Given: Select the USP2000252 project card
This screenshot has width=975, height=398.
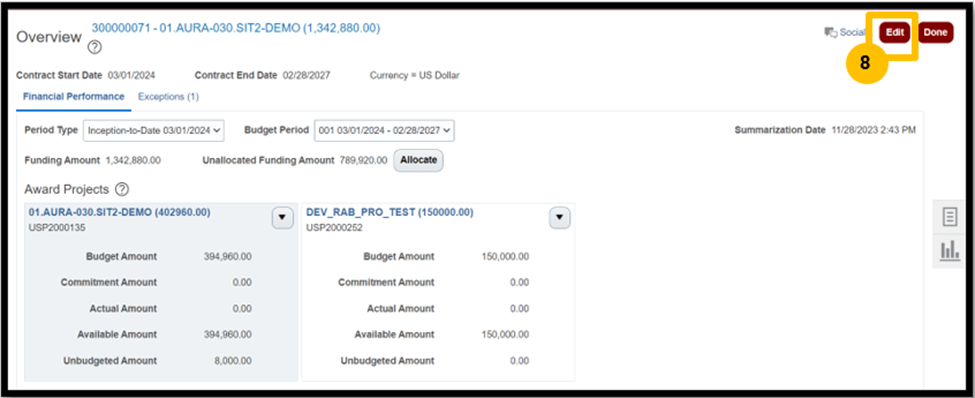Looking at the screenshot, I should click(438, 292).
